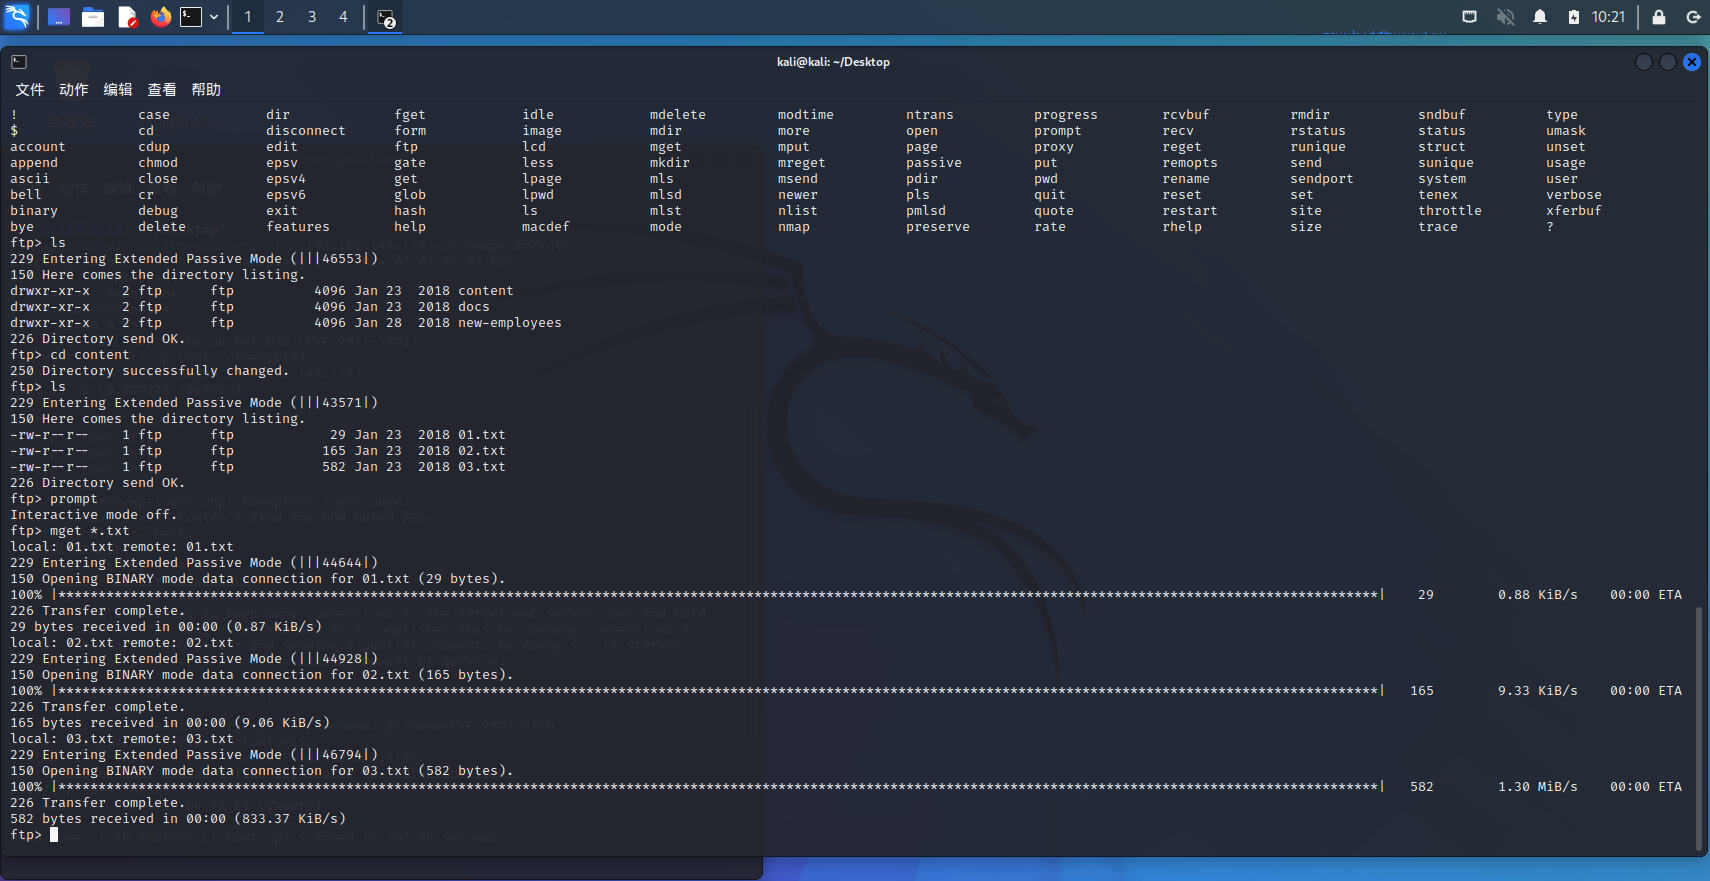Image resolution: width=1710 pixels, height=881 pixels.
Task: Open the Kali applications menu icon
Action: (x=17, y=17)
